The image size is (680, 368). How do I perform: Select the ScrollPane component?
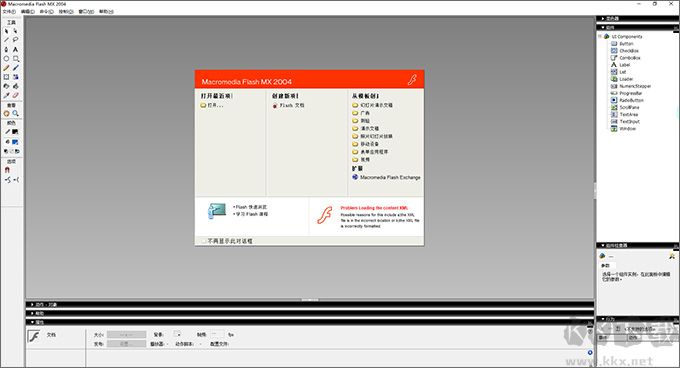pyautogui.click(x=625, y=107)
